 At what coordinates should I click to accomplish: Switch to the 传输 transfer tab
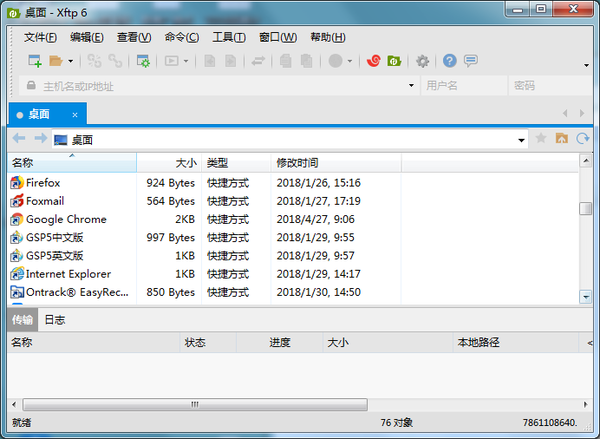pyautogui.click(x=22, y=320)
